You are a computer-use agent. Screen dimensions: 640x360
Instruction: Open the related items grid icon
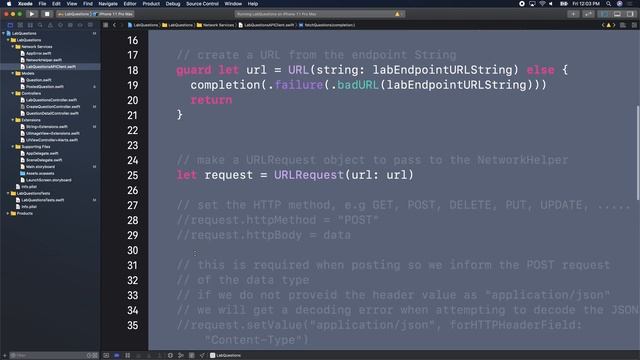pos(106,25)
